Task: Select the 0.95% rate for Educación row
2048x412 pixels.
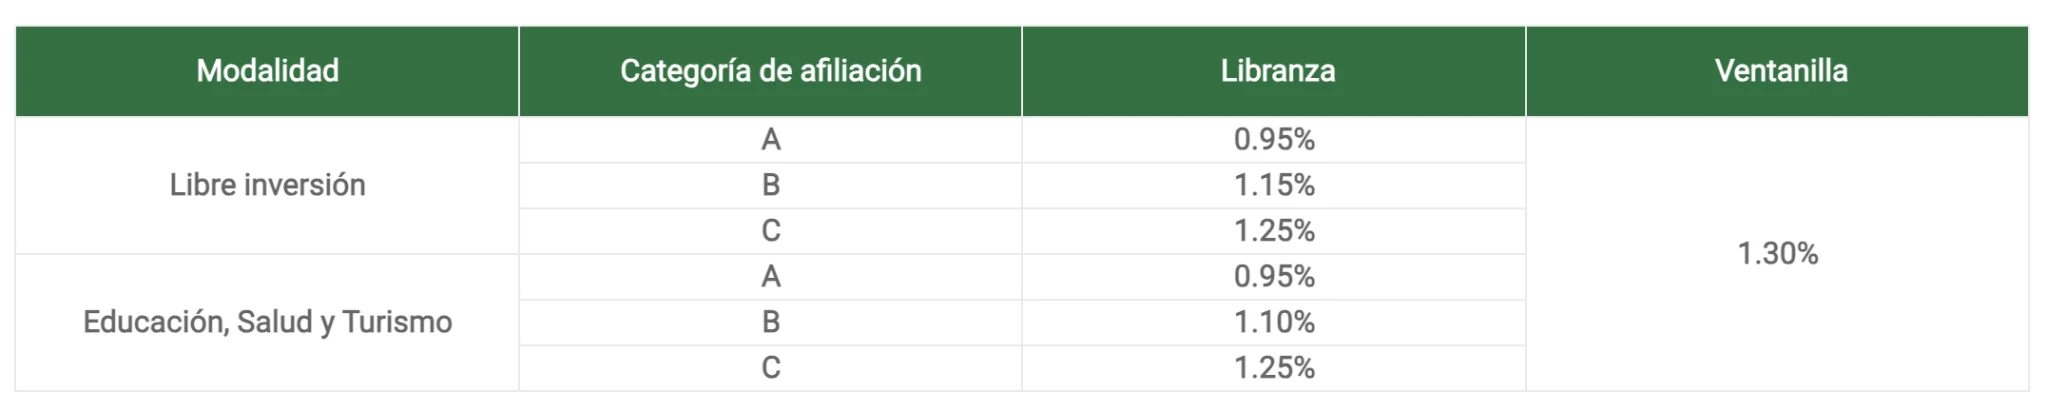Action: tap(1274, 277)
